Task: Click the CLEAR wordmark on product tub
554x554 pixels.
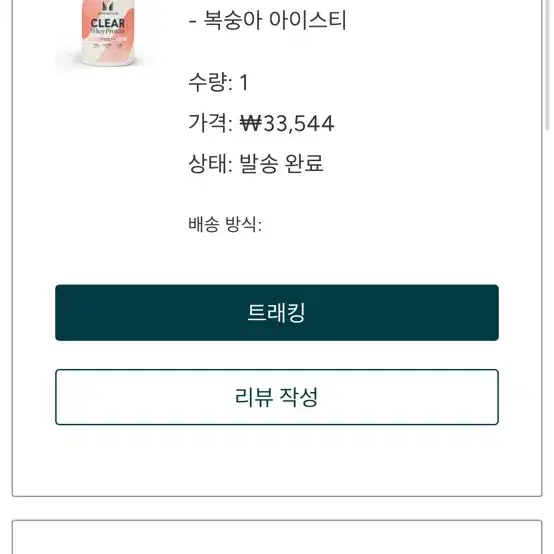Action: pos(108,23)
